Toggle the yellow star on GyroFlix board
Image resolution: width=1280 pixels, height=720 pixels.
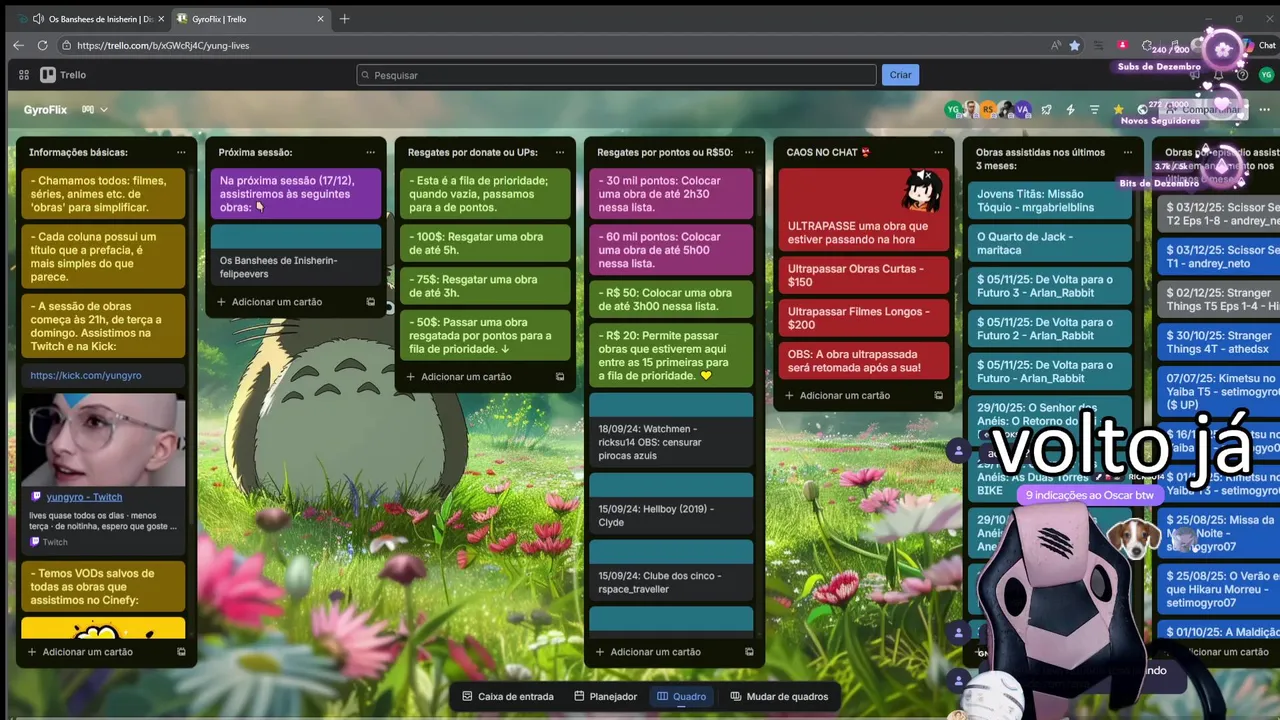tap(1118, 110)
